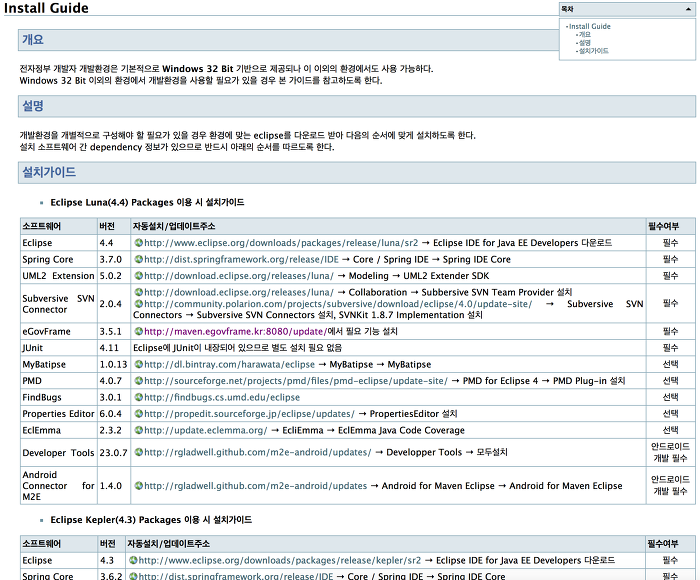Image resolution: width=700 pixels, height=580 pixels.
Task: Click globe icon before the propedit.sourceforge.jp link
Action: coord(139,414)
